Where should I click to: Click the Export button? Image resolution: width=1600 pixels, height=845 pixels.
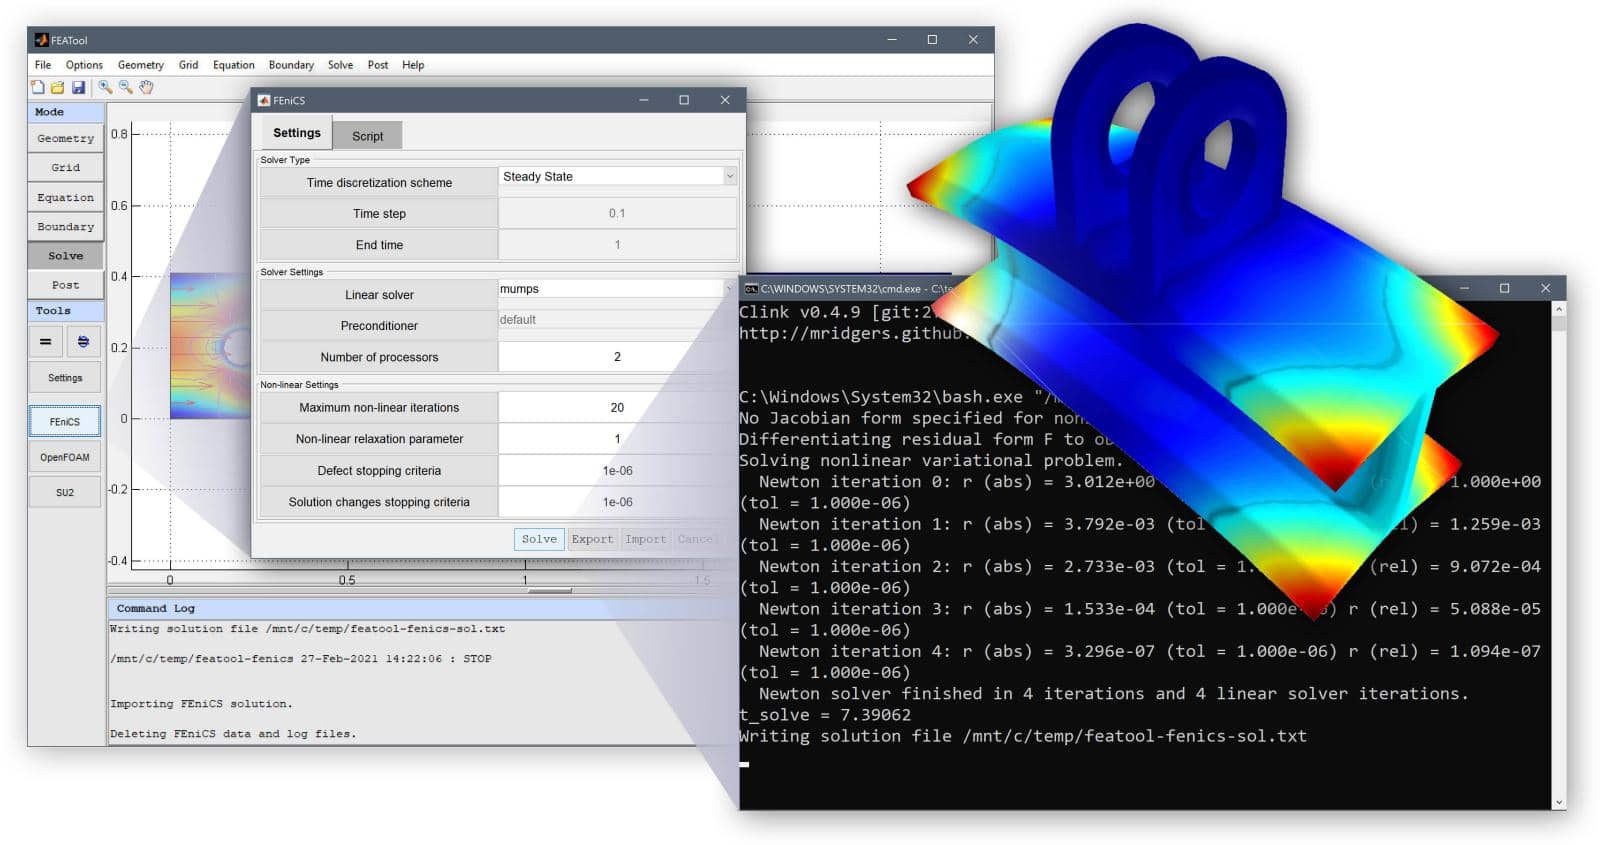pyautogui.click(x=592, y=539)
